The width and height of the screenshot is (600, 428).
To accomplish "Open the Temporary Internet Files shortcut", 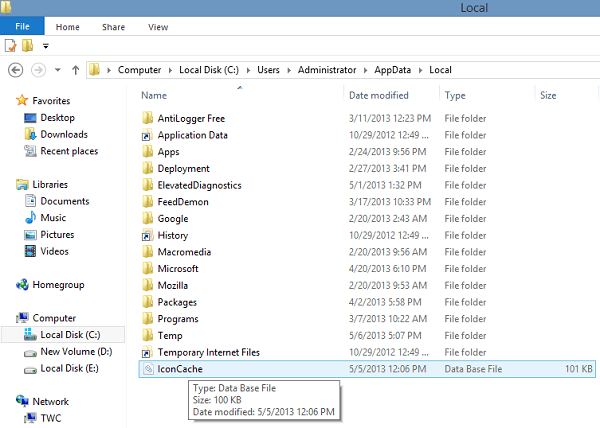I will click(x=208, y=352).
